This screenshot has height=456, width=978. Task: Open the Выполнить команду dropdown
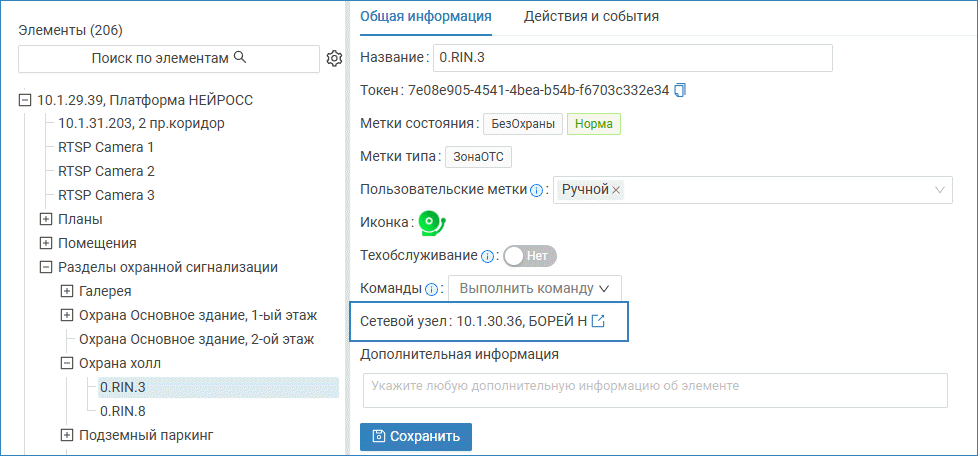pyautogui.click(x=534, y=289)
